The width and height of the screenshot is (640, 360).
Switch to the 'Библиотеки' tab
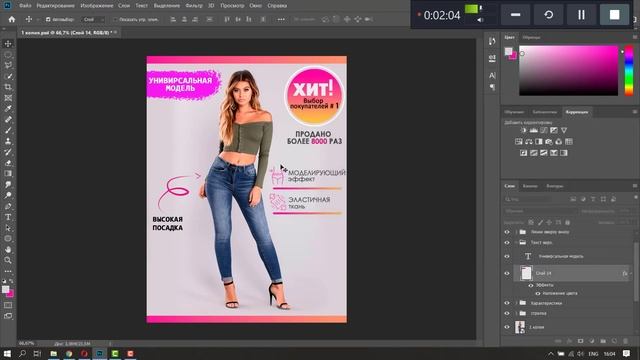click(544, 112)
